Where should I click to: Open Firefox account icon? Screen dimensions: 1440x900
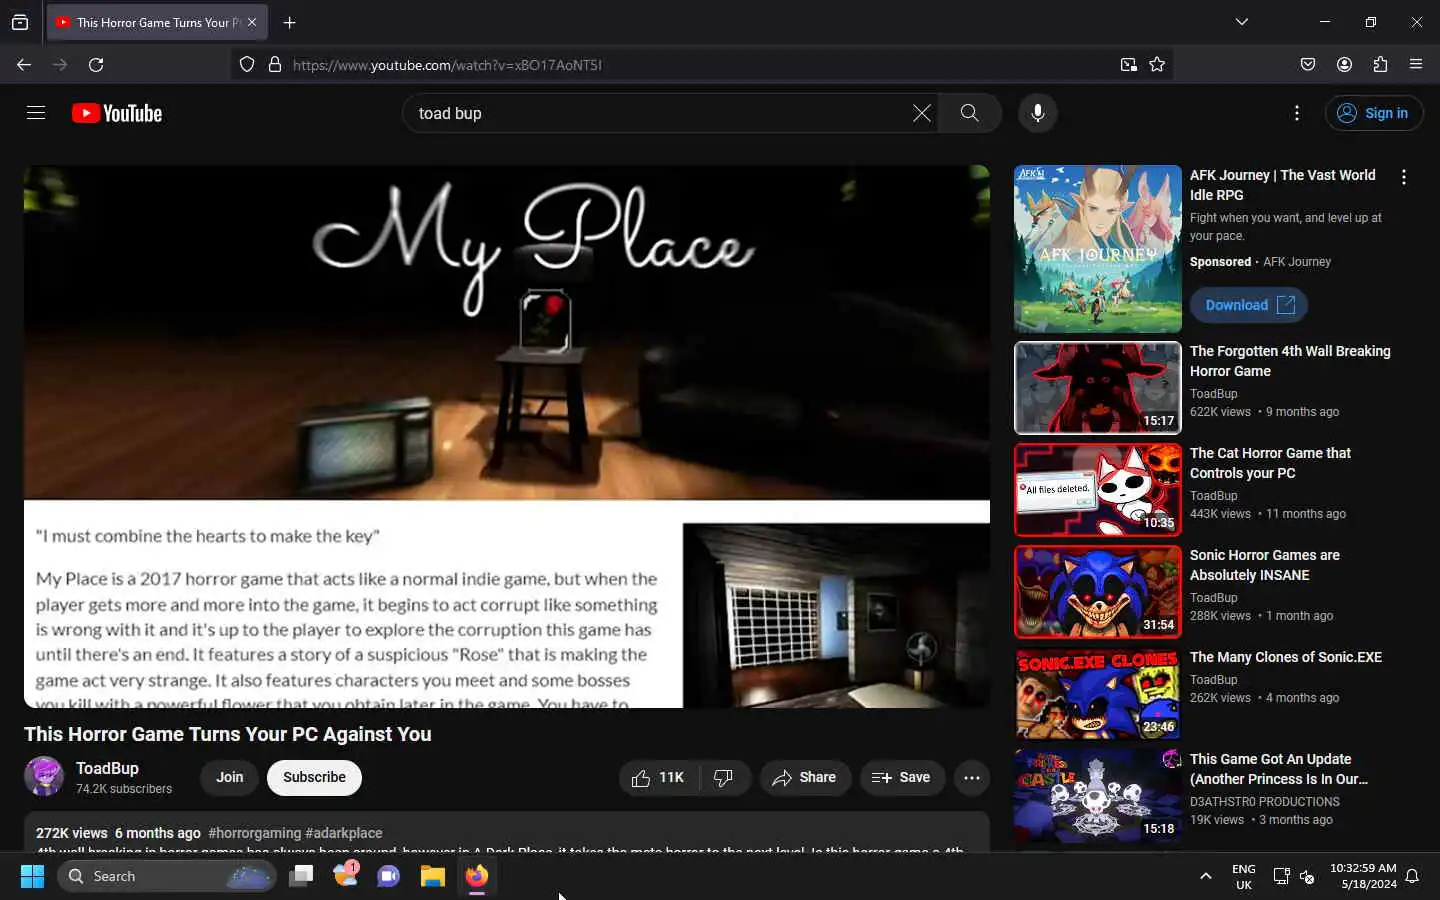[x=1344, y=65]
